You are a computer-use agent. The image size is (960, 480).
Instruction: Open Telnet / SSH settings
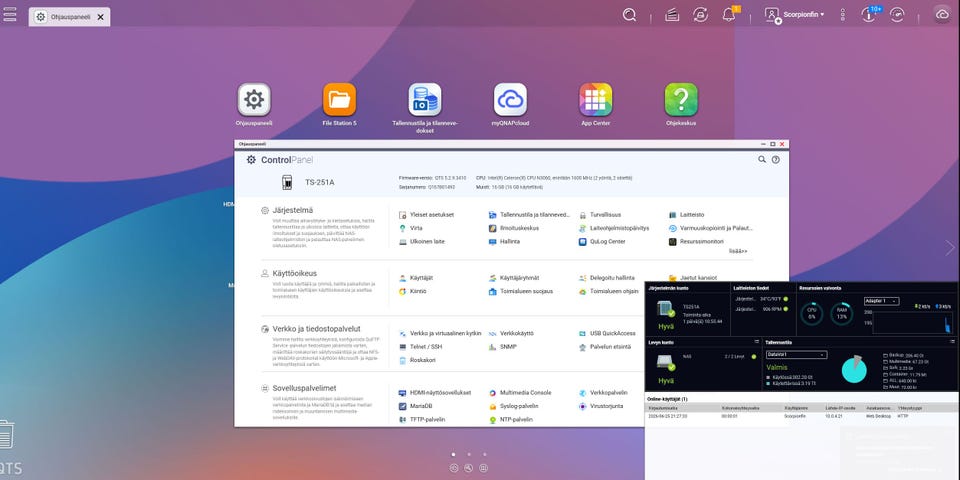click(420, 347)
